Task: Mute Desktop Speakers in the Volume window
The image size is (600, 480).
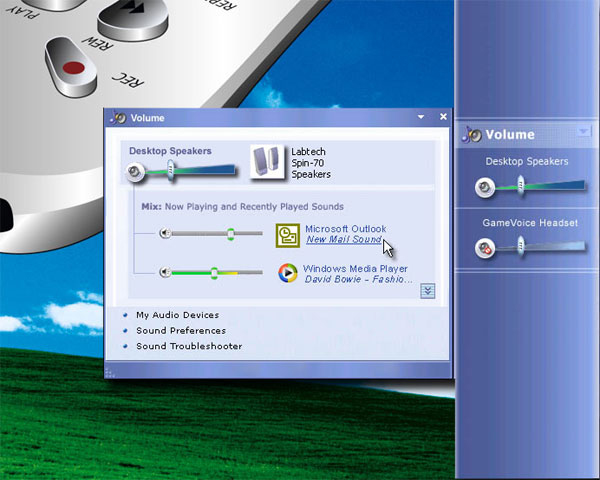Action: coord(135,172)
